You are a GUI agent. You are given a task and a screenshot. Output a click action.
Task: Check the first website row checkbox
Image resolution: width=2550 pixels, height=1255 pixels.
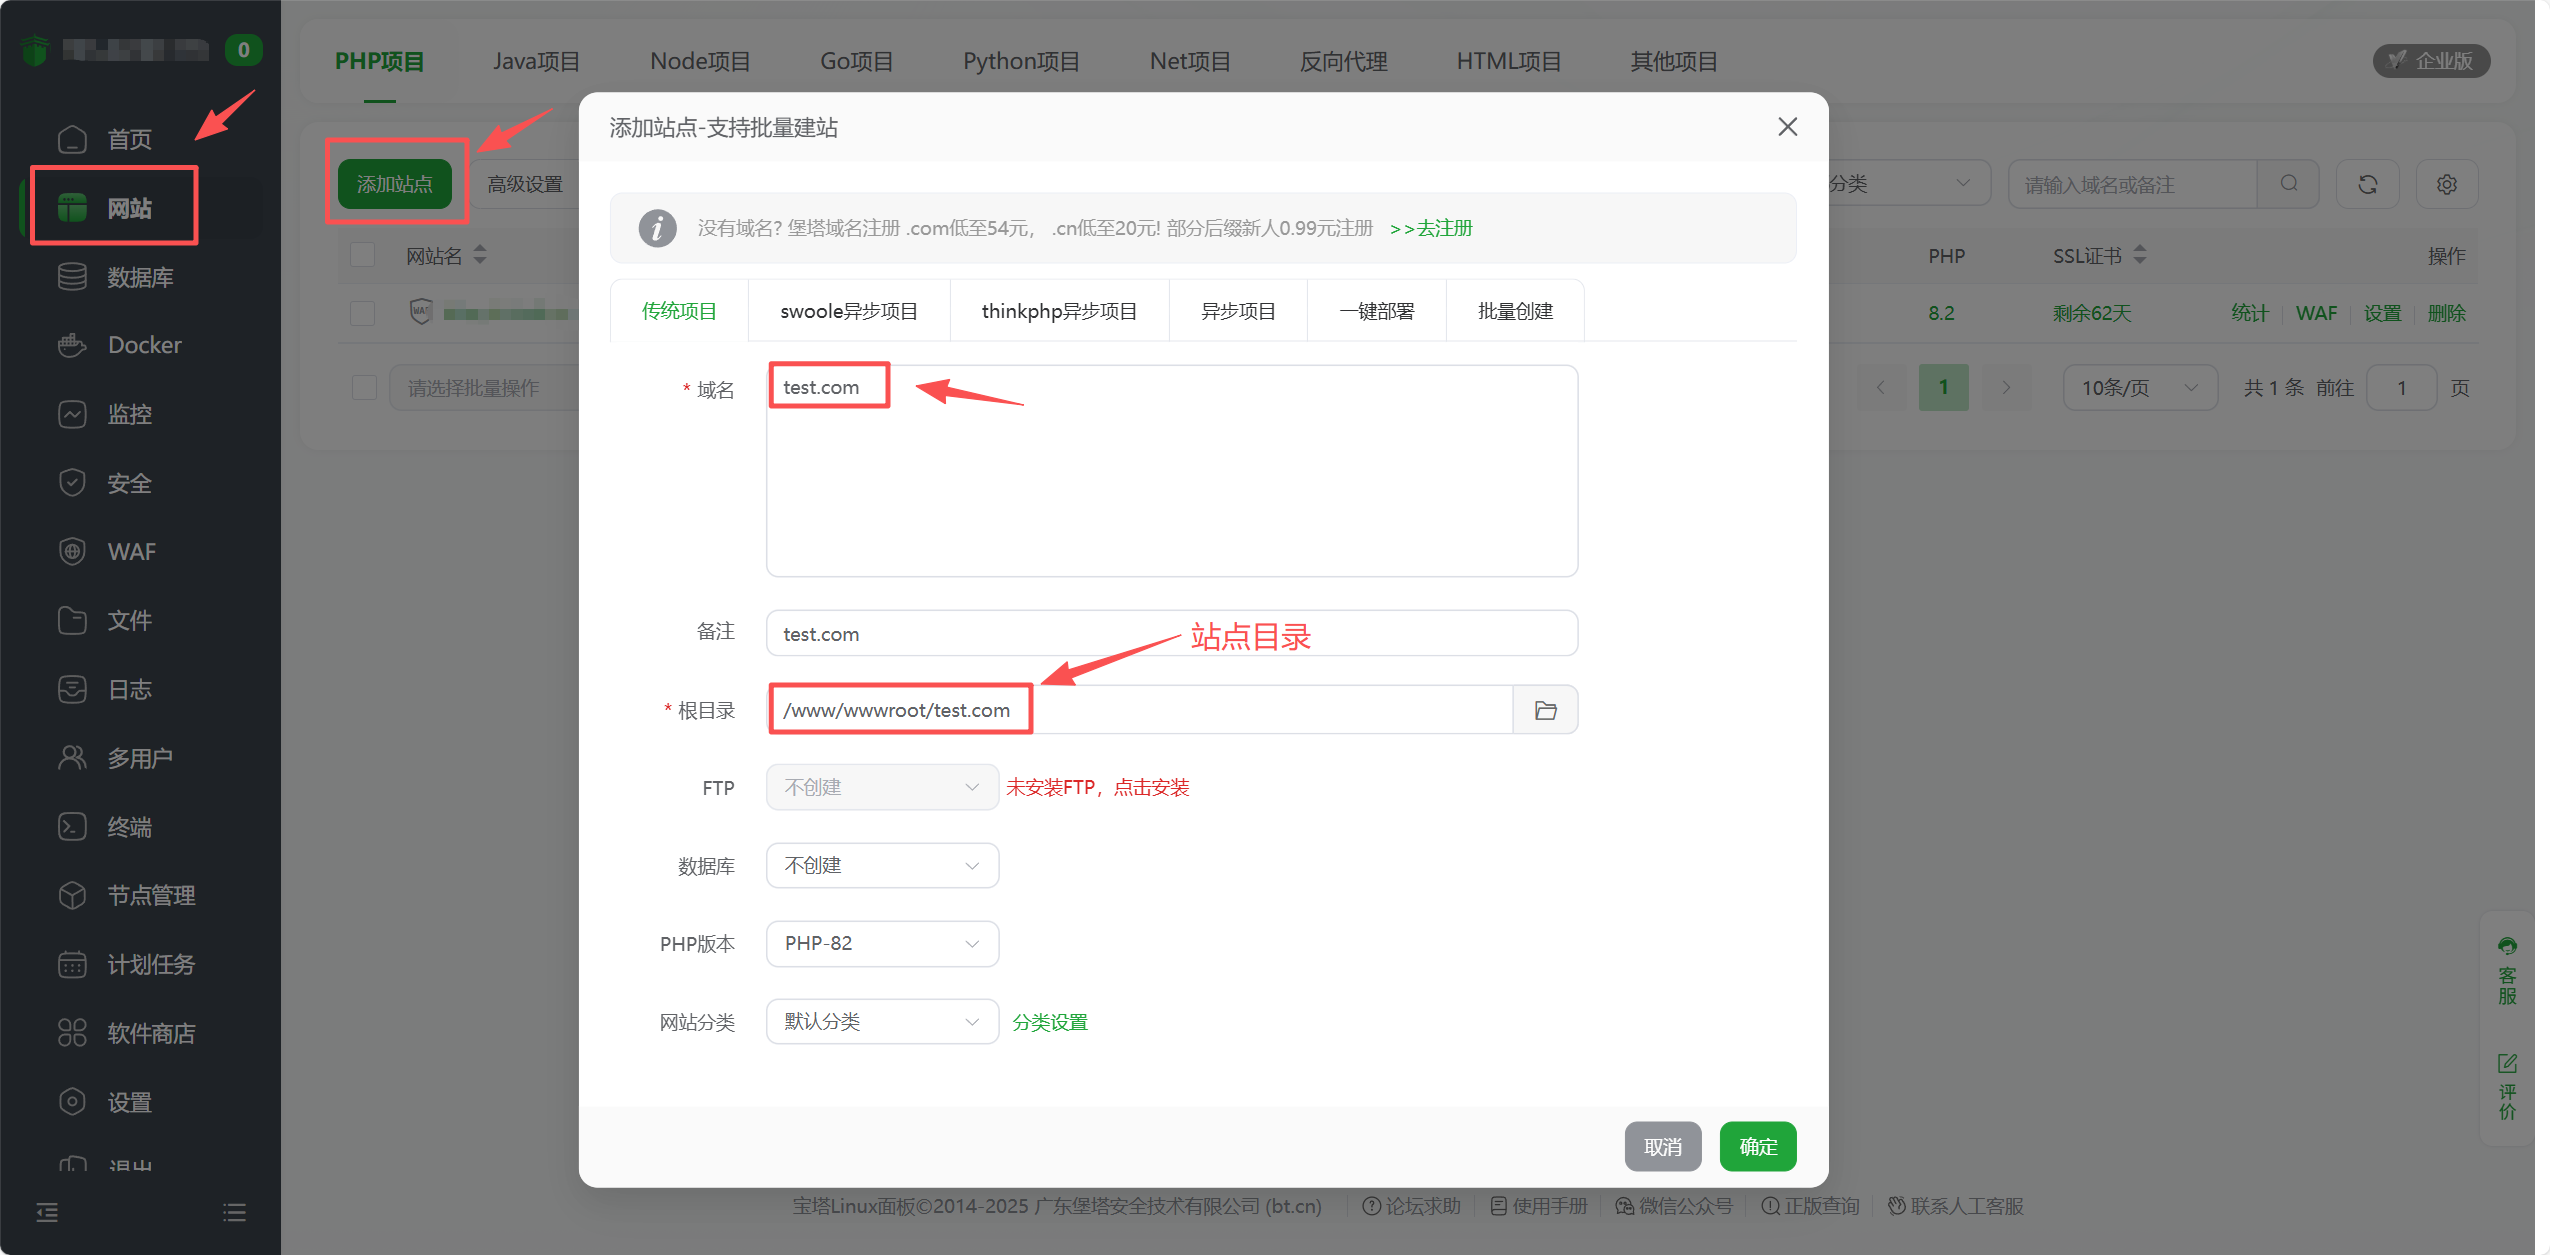[363, 313]
